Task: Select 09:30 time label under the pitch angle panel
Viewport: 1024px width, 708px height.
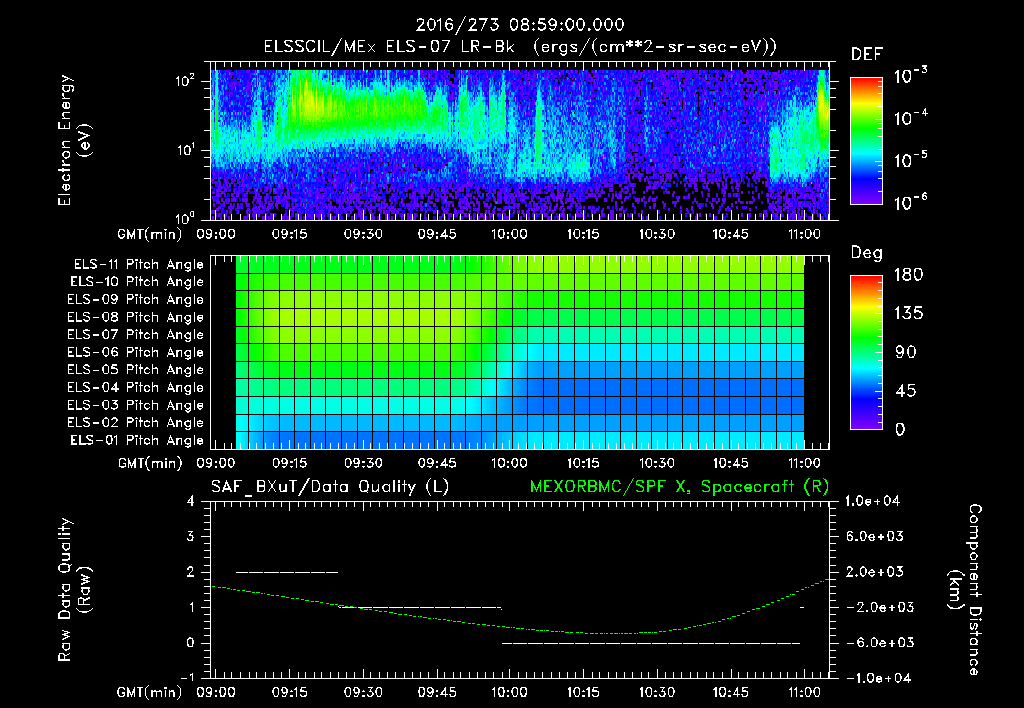Action: [363, 463]
